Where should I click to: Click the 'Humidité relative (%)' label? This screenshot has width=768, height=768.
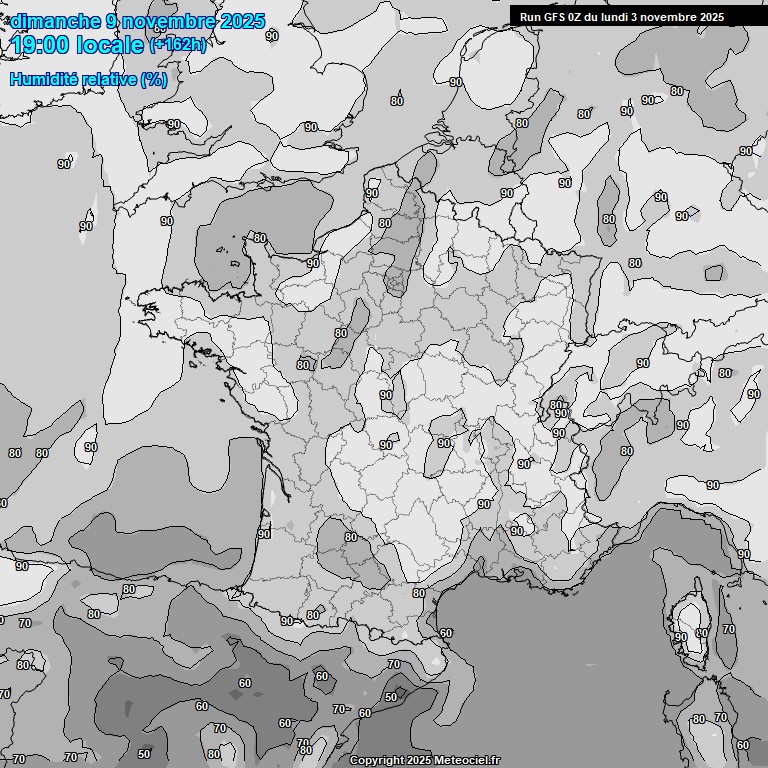[89, 79]
